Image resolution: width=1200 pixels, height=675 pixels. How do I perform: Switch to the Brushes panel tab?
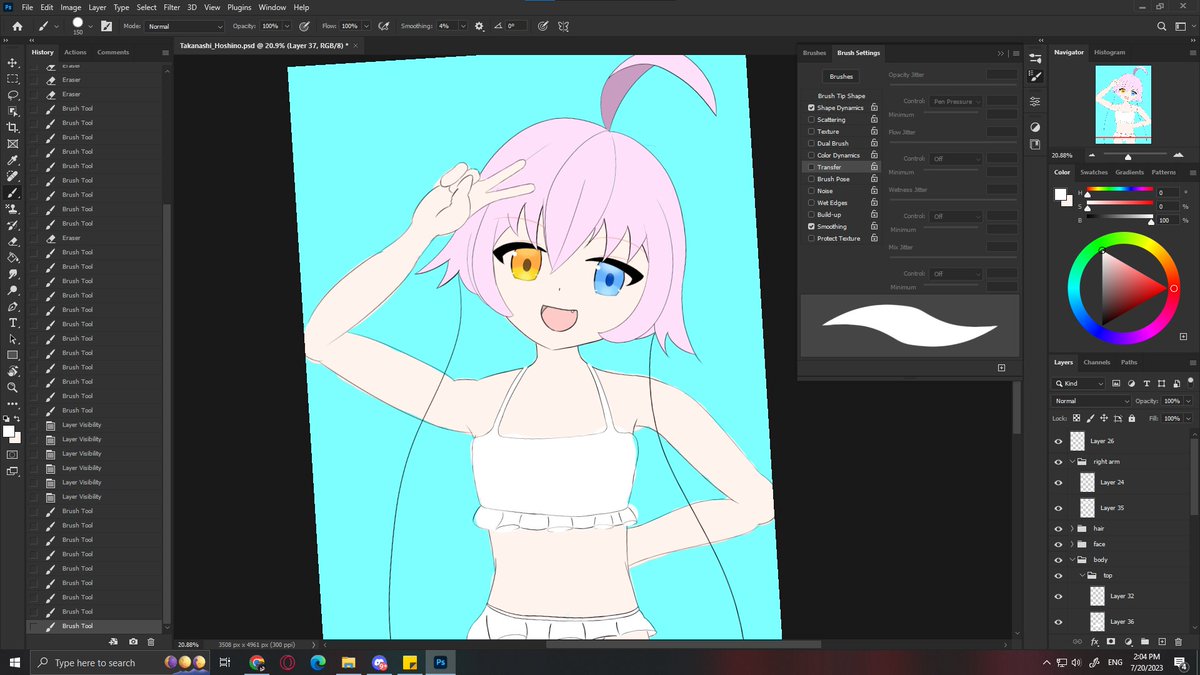815,52
